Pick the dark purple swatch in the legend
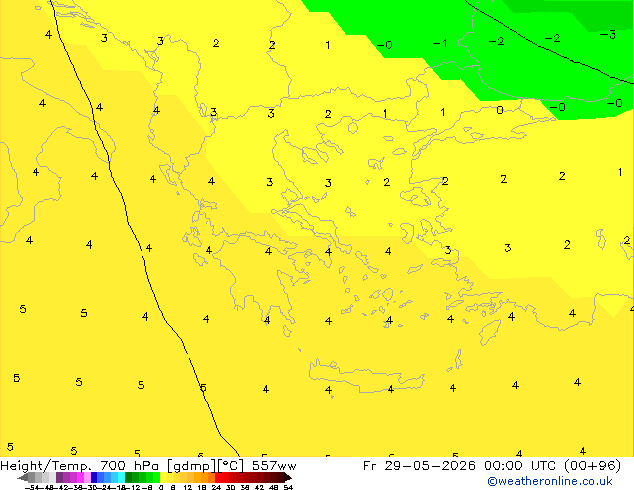This screenshot has height=490, width=634. click(59, 477)
